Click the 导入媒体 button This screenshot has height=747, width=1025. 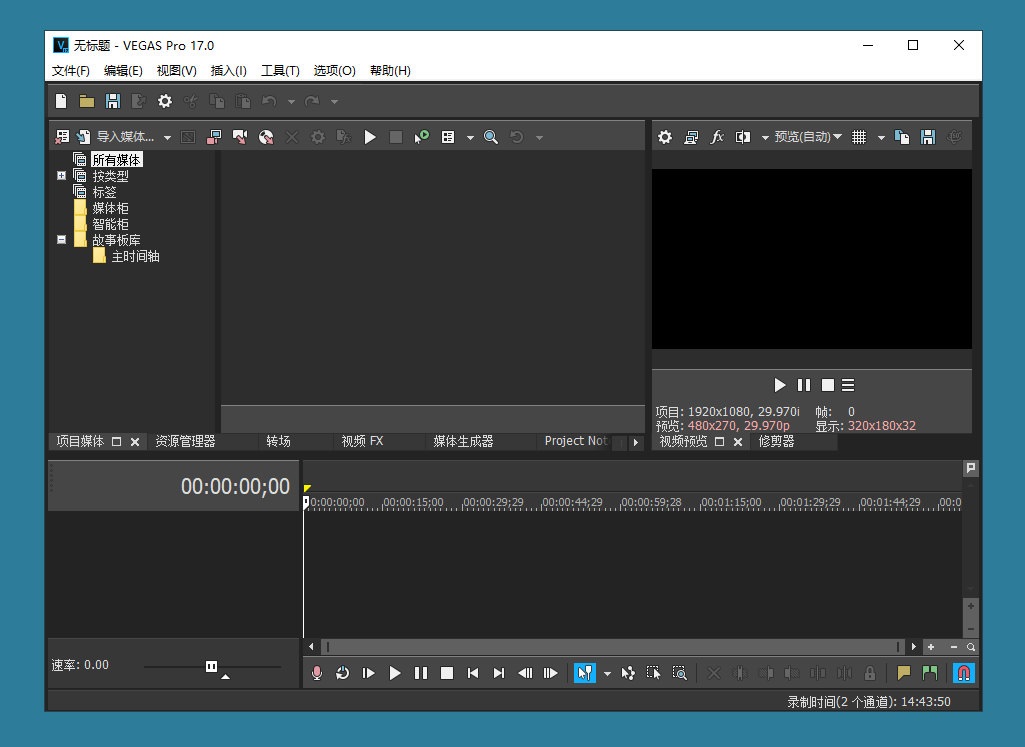[124, 137]
